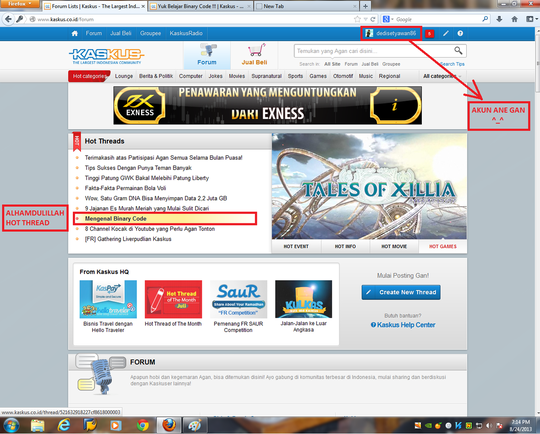The height and width of the screenshot is (434, 540).
Task: Open the HOT EVENT tab
Action: click(x=296, y=247)
